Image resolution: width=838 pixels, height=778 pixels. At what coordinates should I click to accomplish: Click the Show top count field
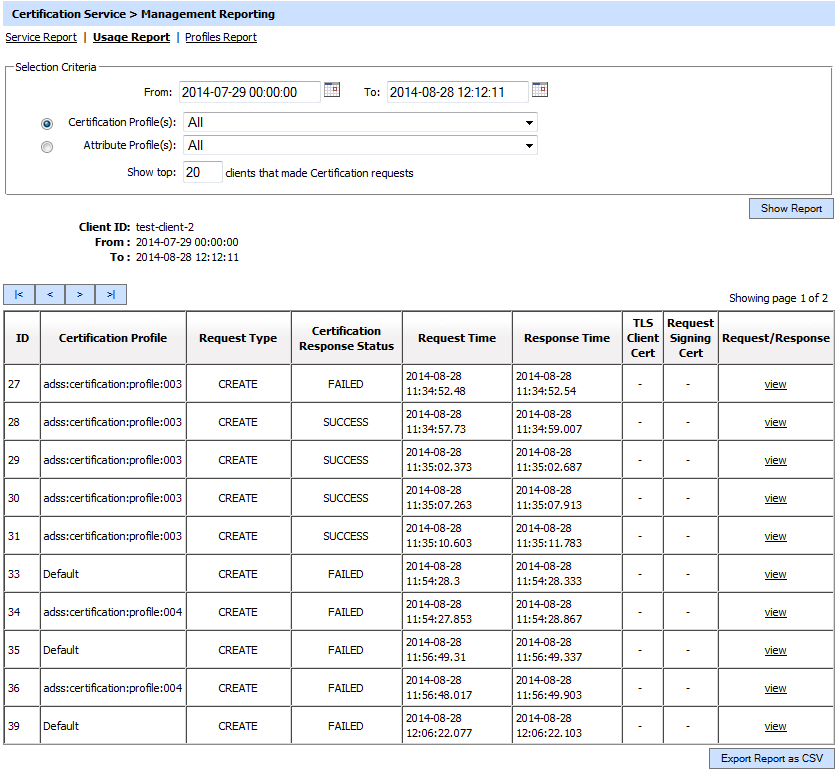pyautogui.click(x=203, y=172)
